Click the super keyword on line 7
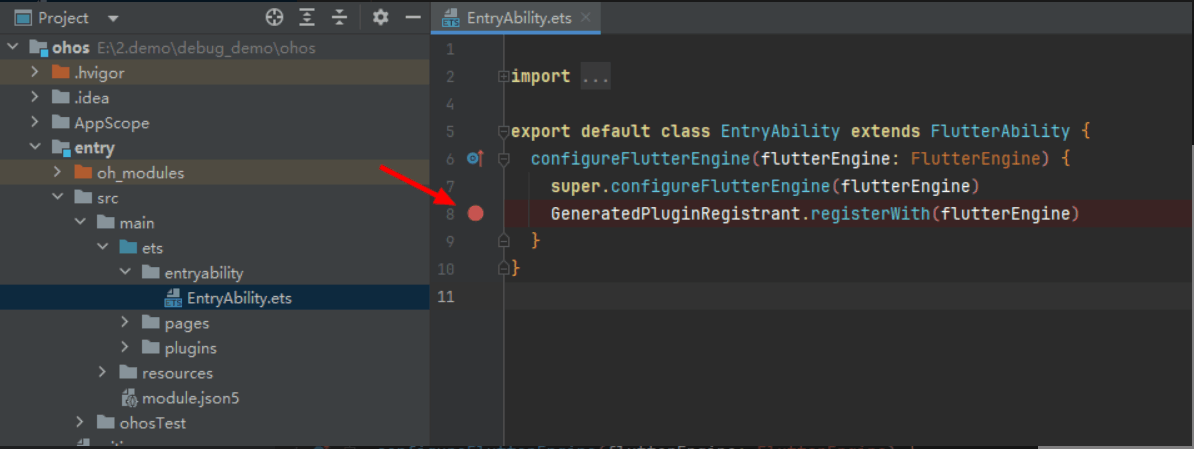This screenshot has height=449, width=1194. click(x=576, y=186)
